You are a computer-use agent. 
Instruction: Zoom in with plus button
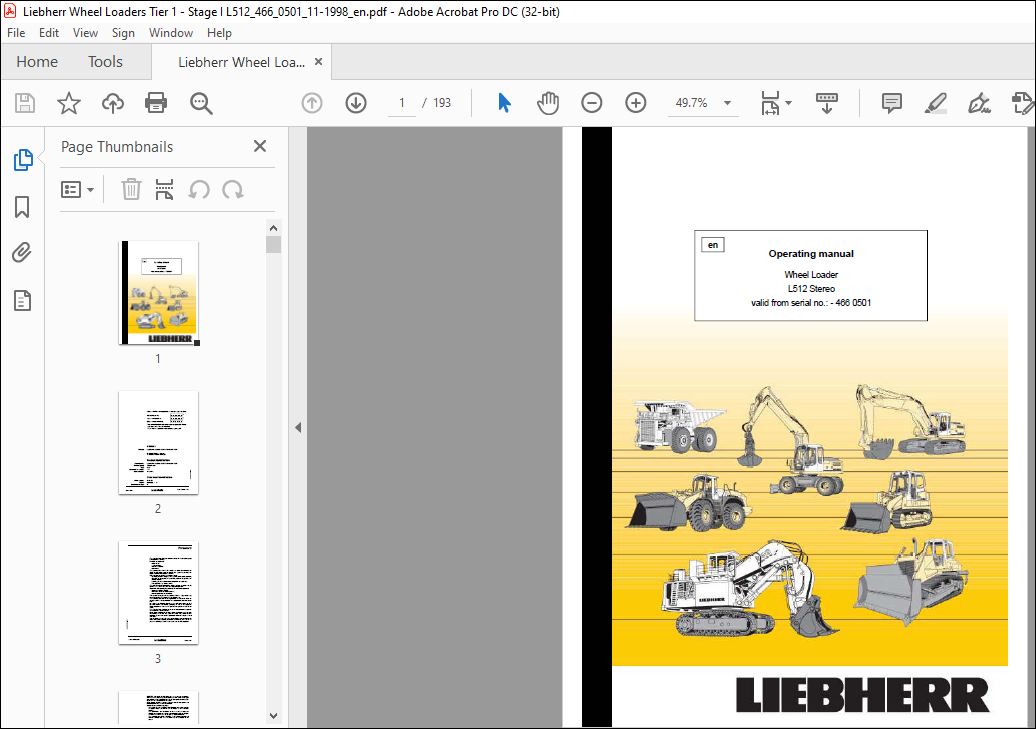[x=636, y=103]
